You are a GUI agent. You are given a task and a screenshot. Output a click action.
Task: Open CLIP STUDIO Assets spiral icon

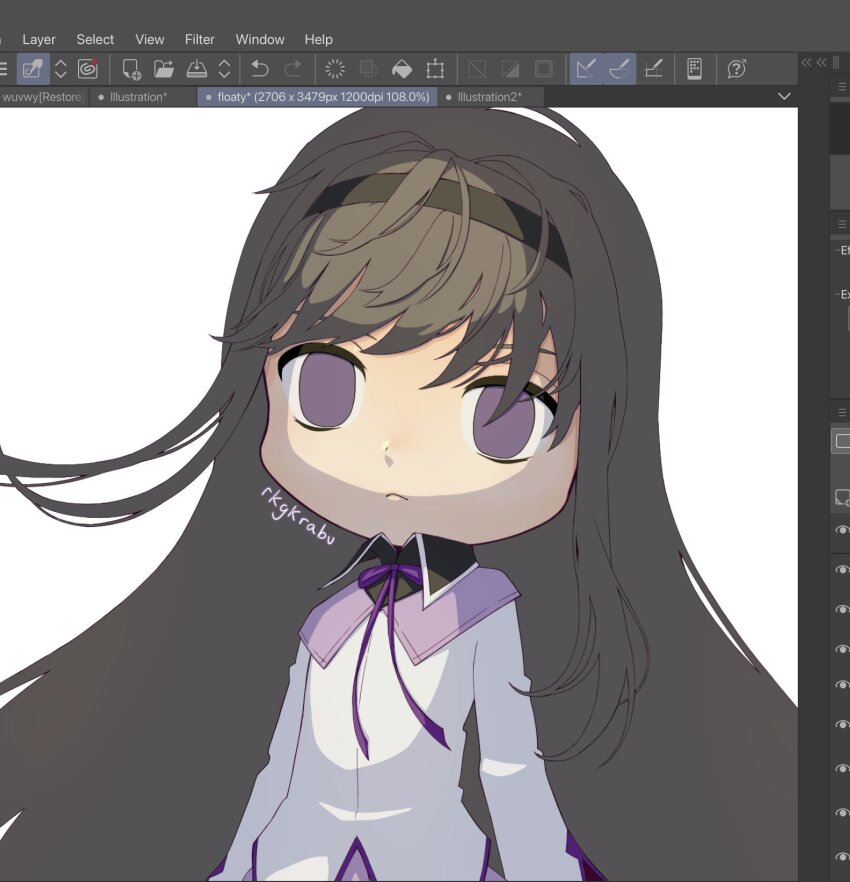point(88,69)
